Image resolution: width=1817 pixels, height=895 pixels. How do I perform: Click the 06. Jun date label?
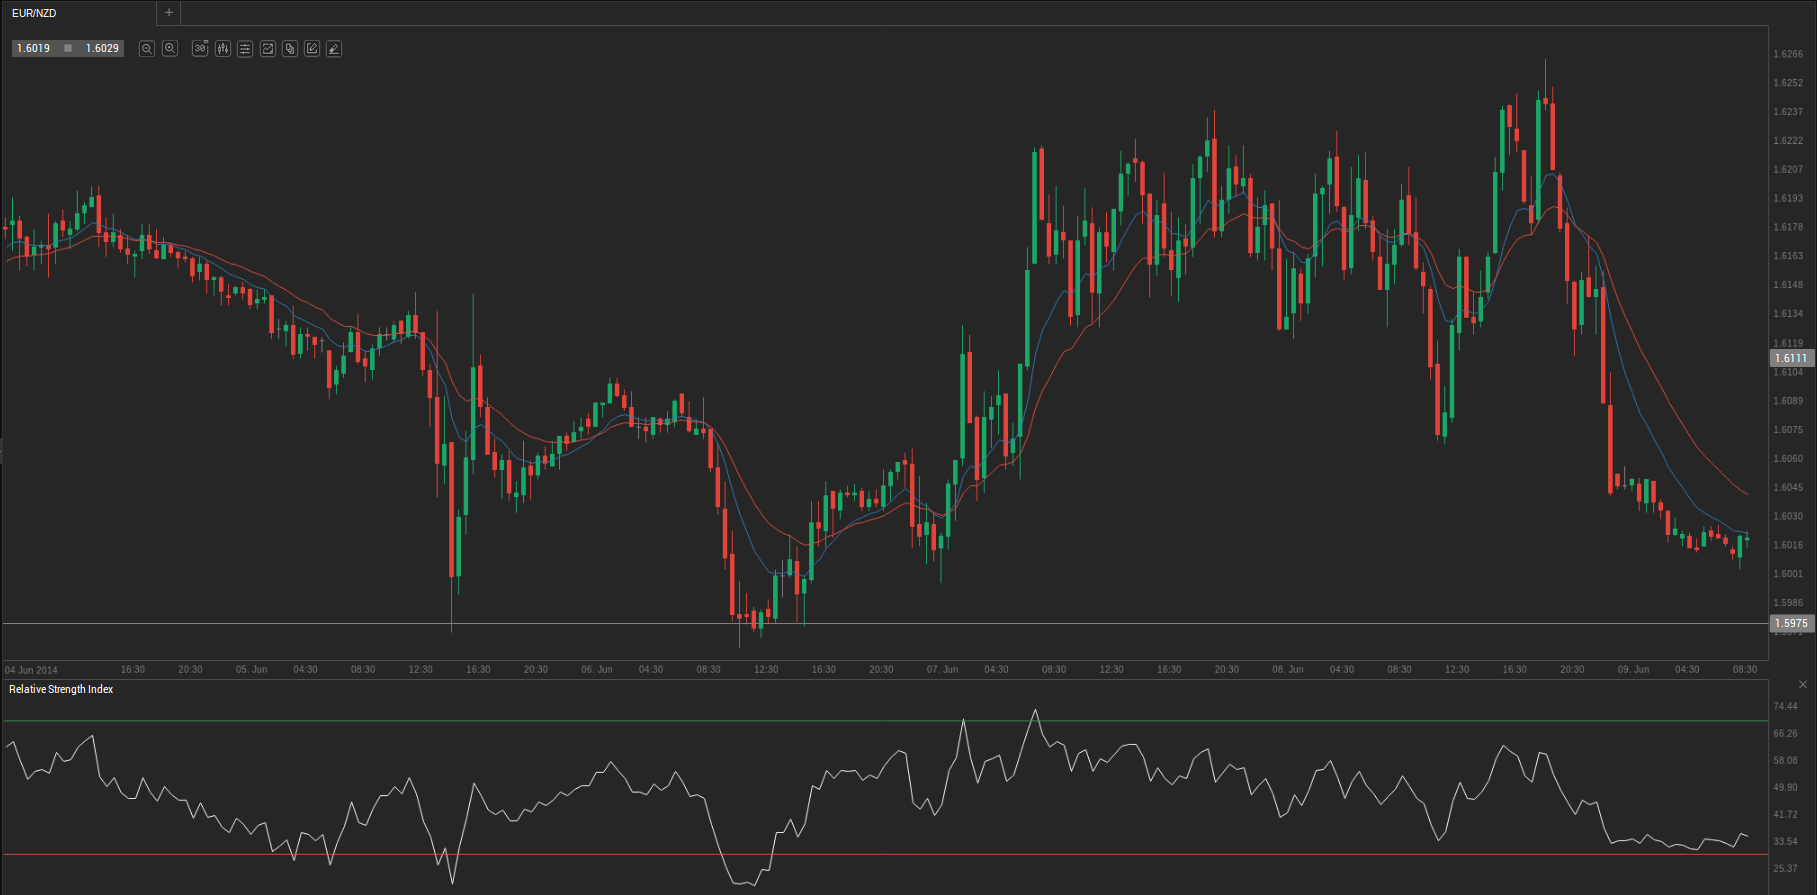click(597, 670)
